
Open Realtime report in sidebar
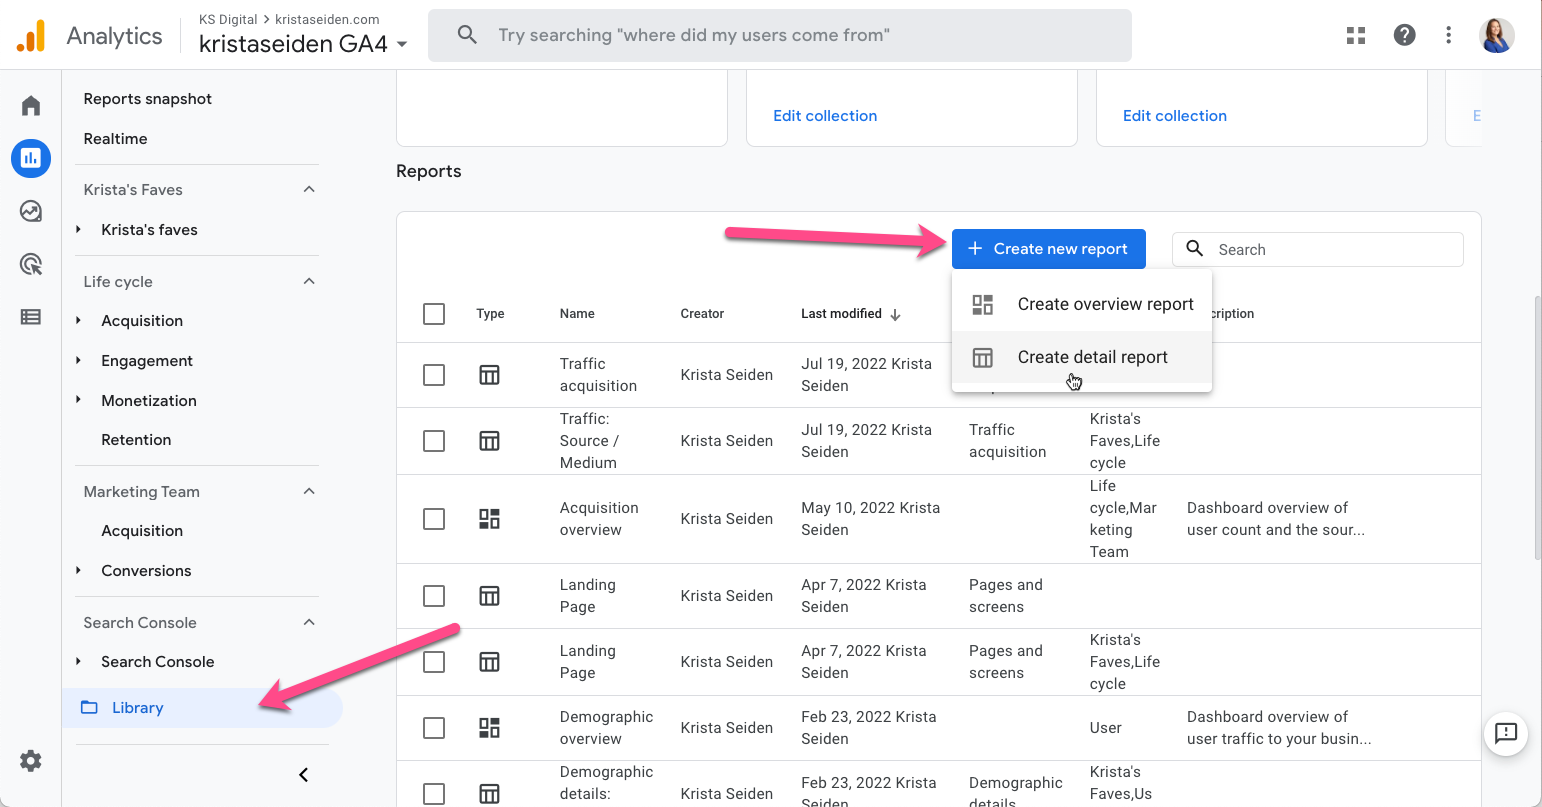click(x=115, y=139)
